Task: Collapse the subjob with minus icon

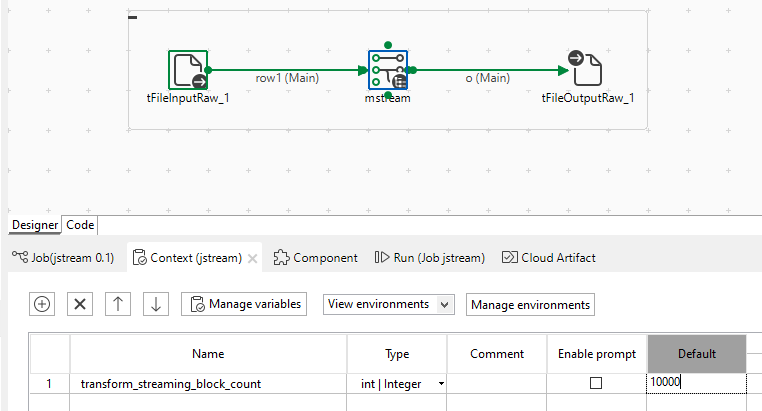Action: coord(134,17)
